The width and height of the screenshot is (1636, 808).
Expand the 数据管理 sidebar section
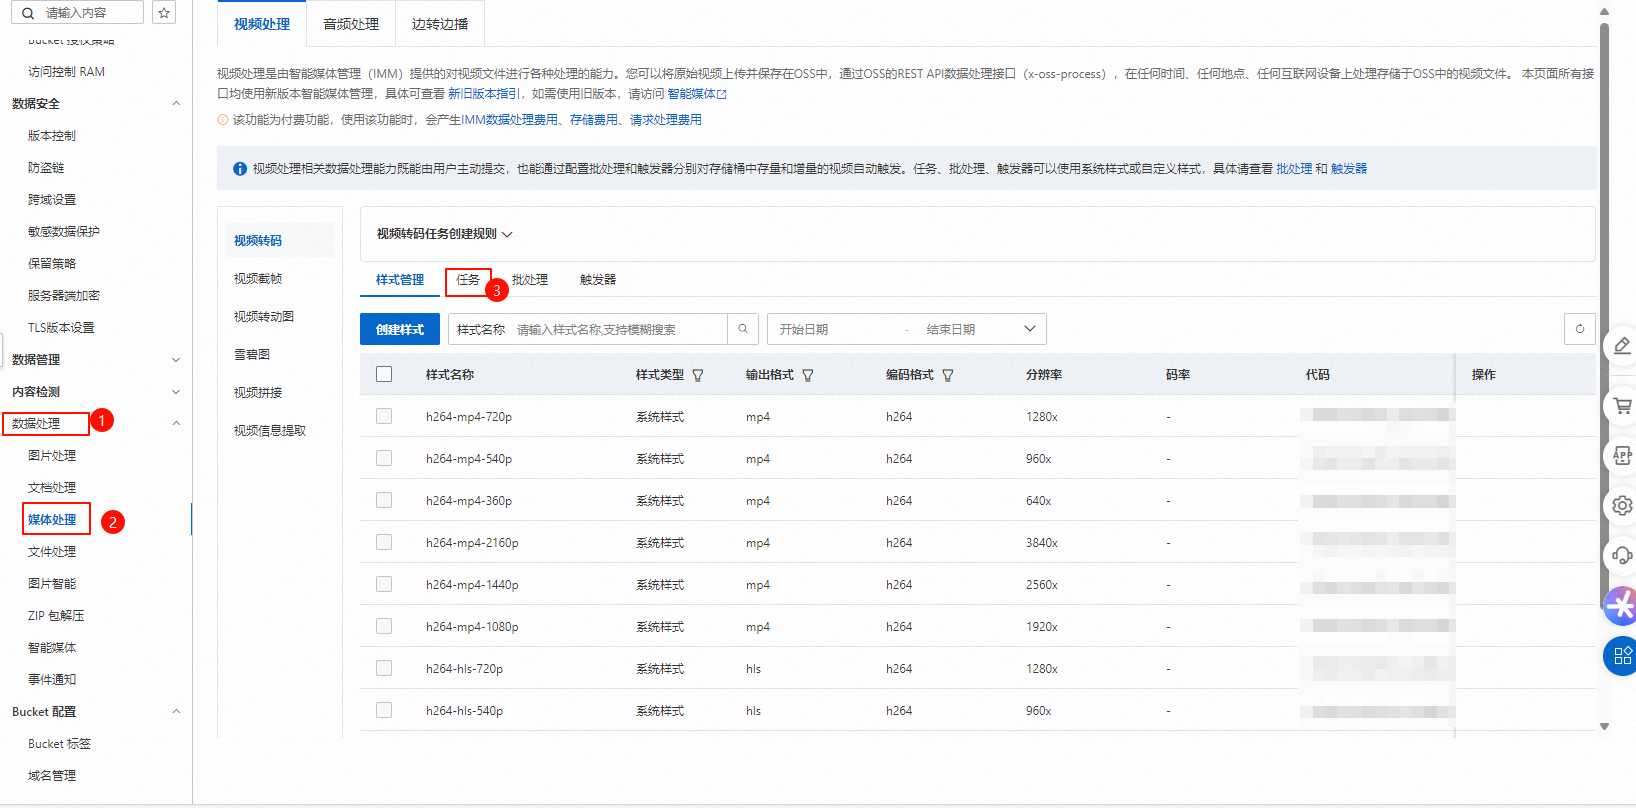point(176,360)
